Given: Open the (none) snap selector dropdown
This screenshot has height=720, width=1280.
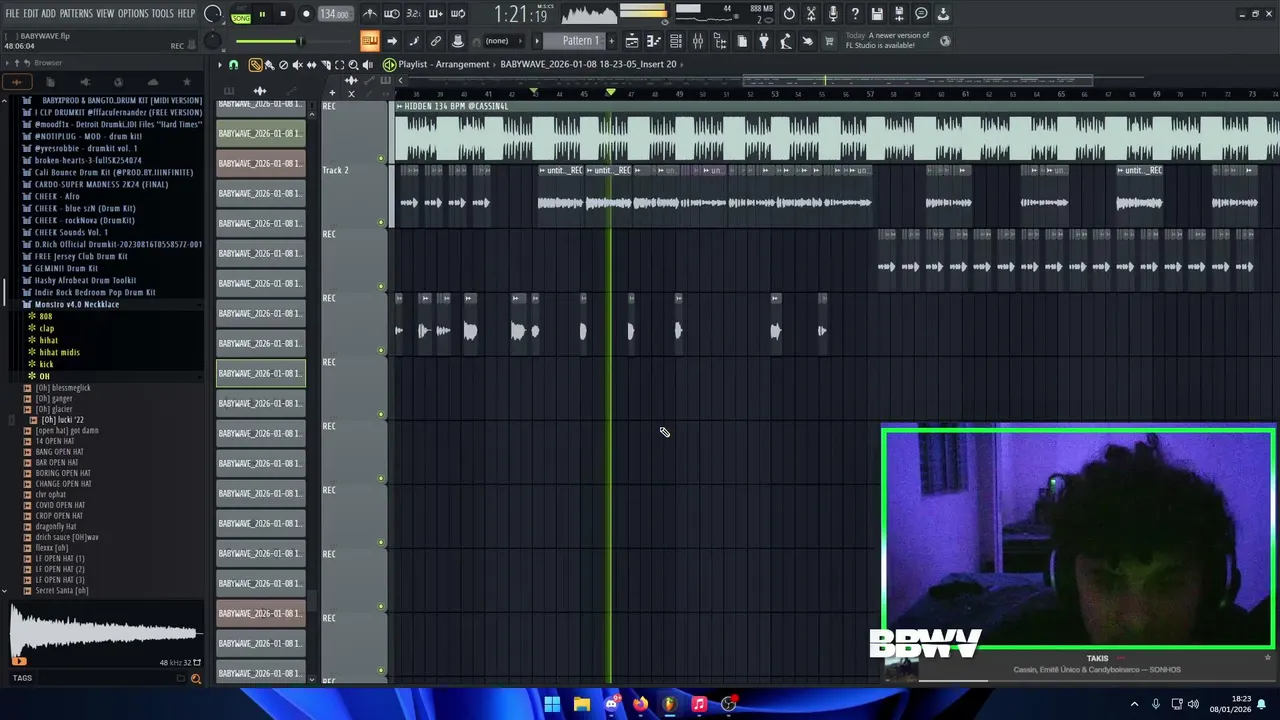Looking at the screenshot, I should (504, 41).
